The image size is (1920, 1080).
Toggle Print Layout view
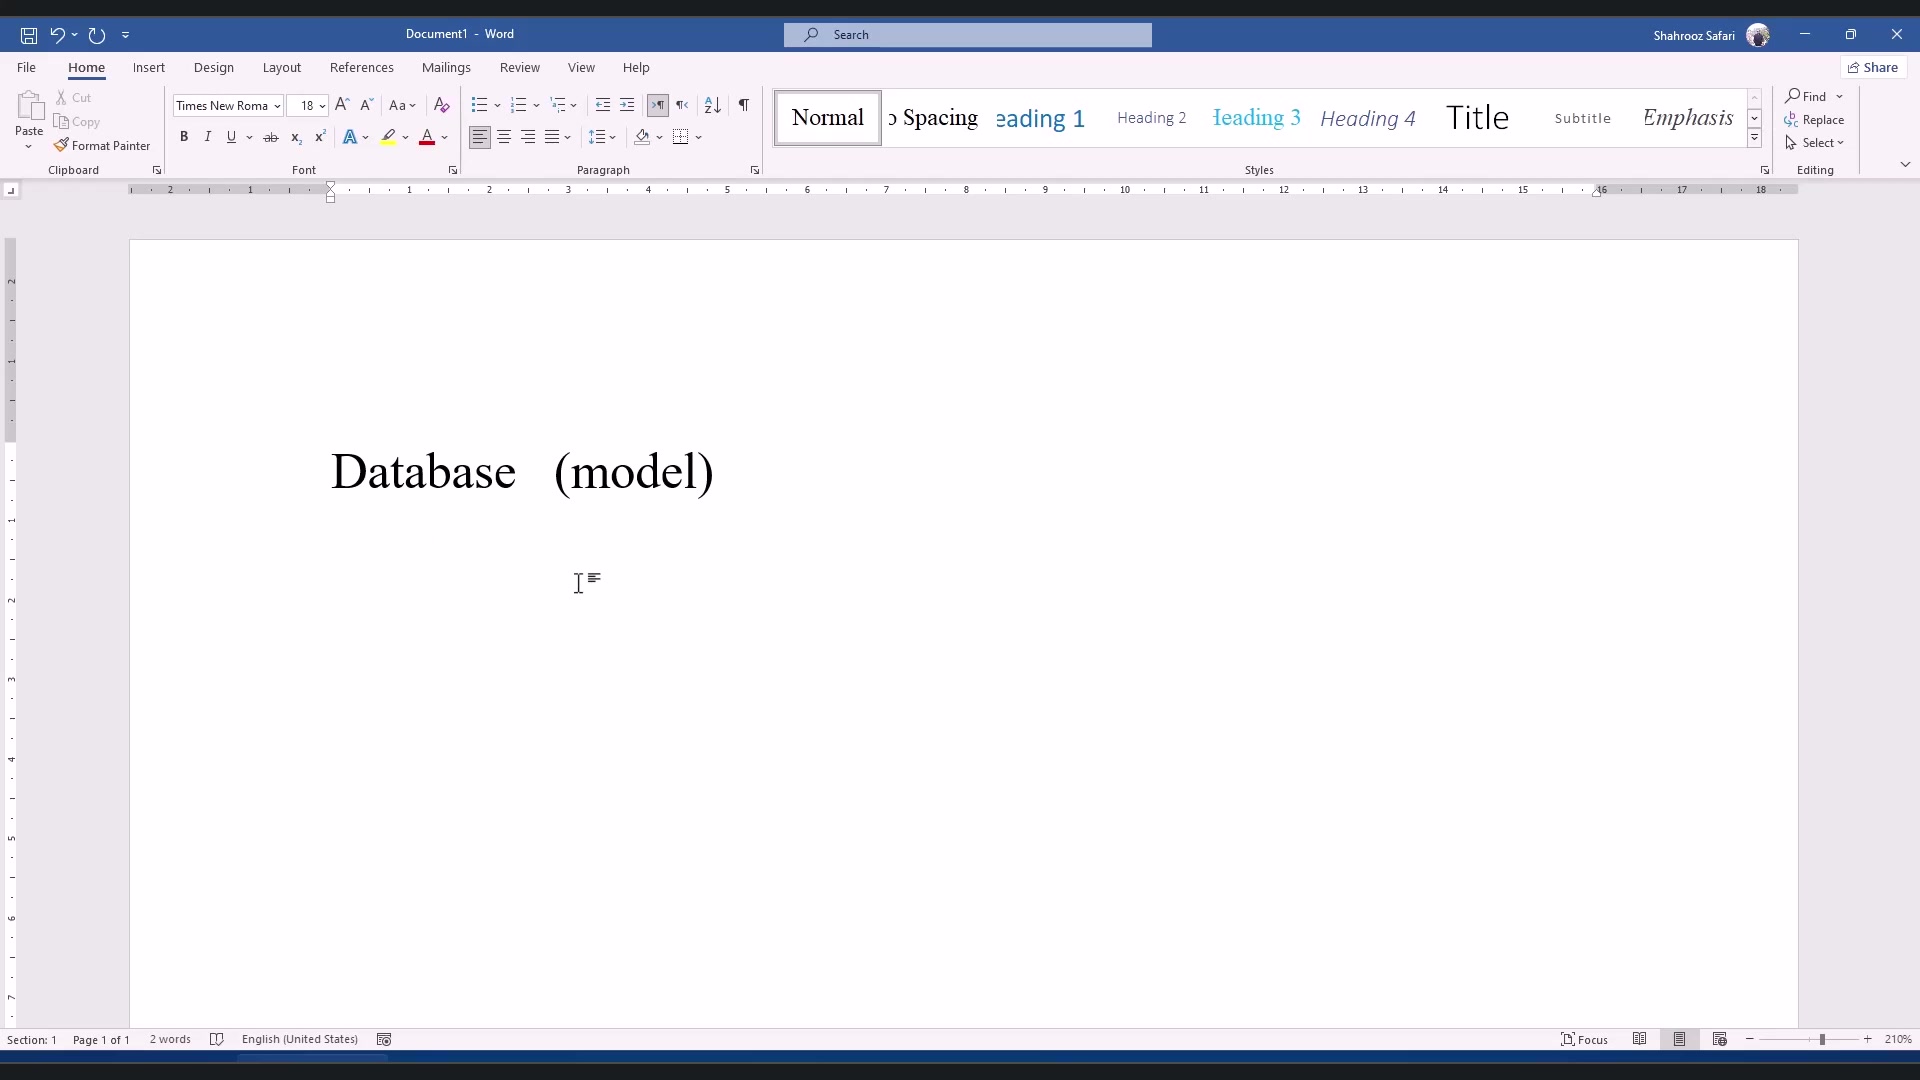(x=1680, y=1040)
